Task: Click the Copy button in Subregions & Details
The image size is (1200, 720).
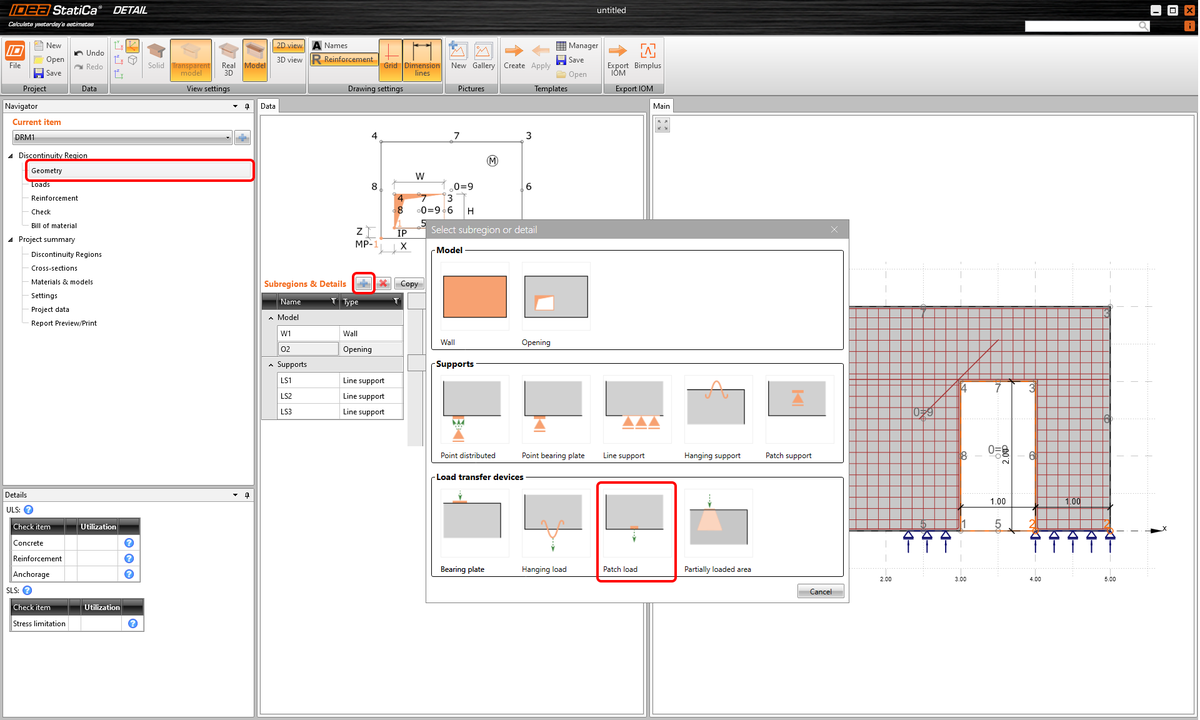Action: click(408, 283)
